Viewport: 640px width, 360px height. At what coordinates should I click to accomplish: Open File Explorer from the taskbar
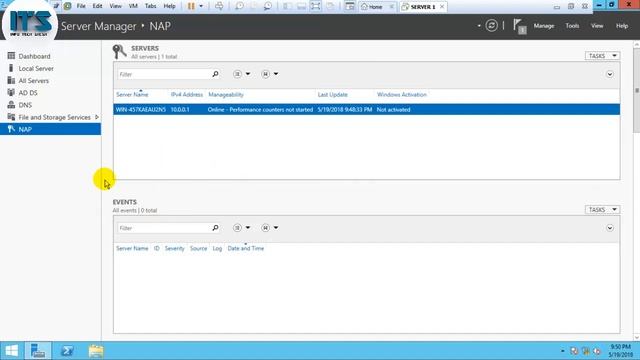(96, 351)
